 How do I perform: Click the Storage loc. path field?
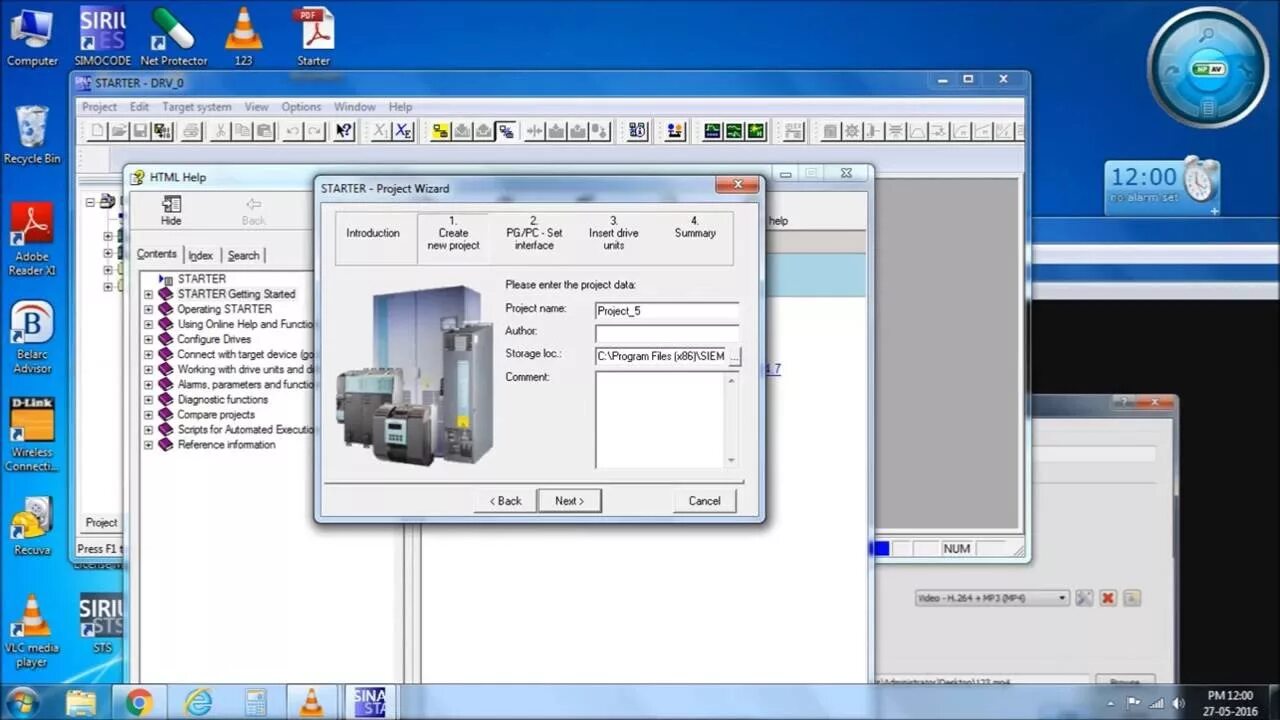661,356
